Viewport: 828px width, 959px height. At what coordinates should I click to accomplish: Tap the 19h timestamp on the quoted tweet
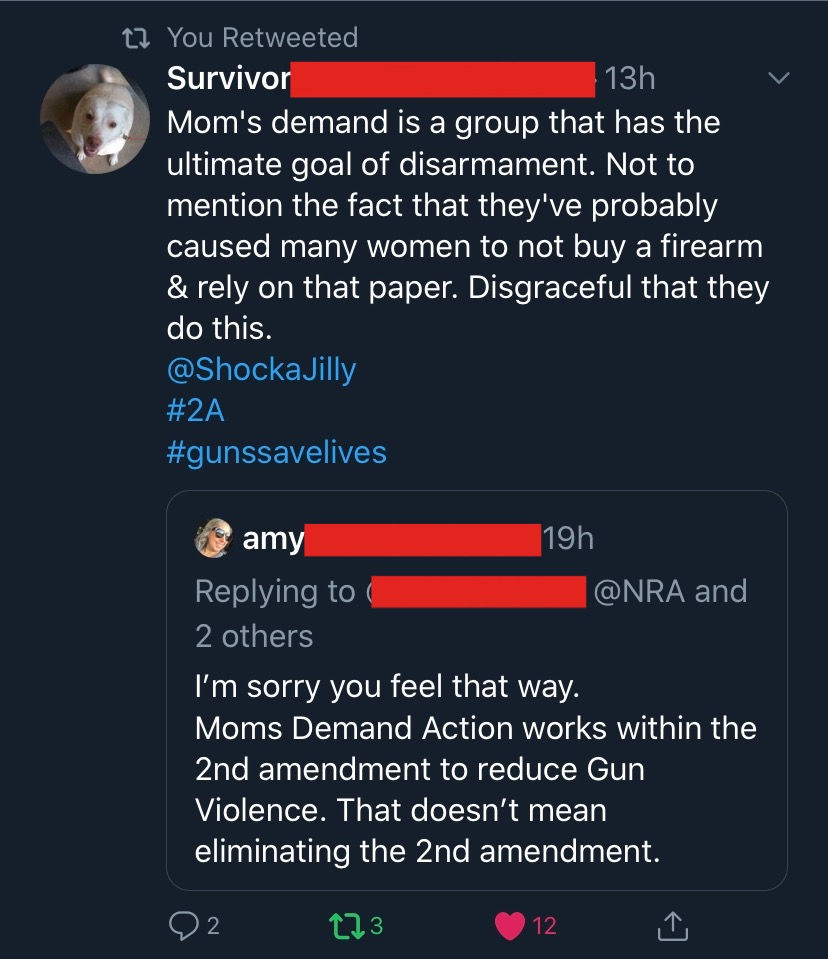coord(568,539)
